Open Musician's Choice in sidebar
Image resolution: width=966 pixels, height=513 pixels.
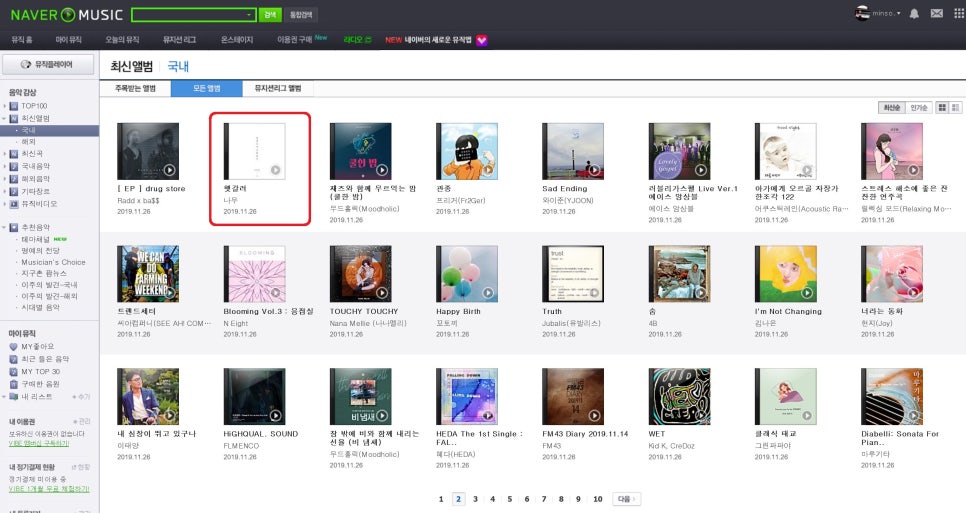click(54, 262)
